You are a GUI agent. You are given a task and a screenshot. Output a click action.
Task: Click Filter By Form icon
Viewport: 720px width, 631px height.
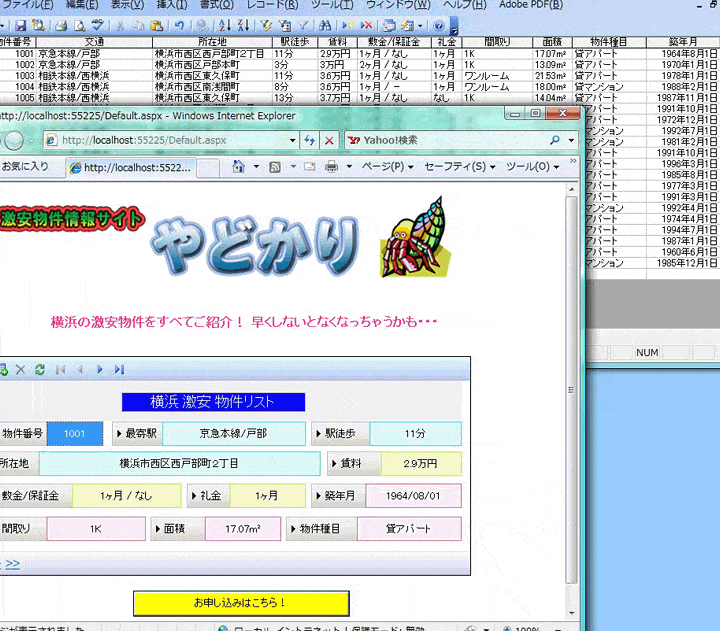[285, 25]
